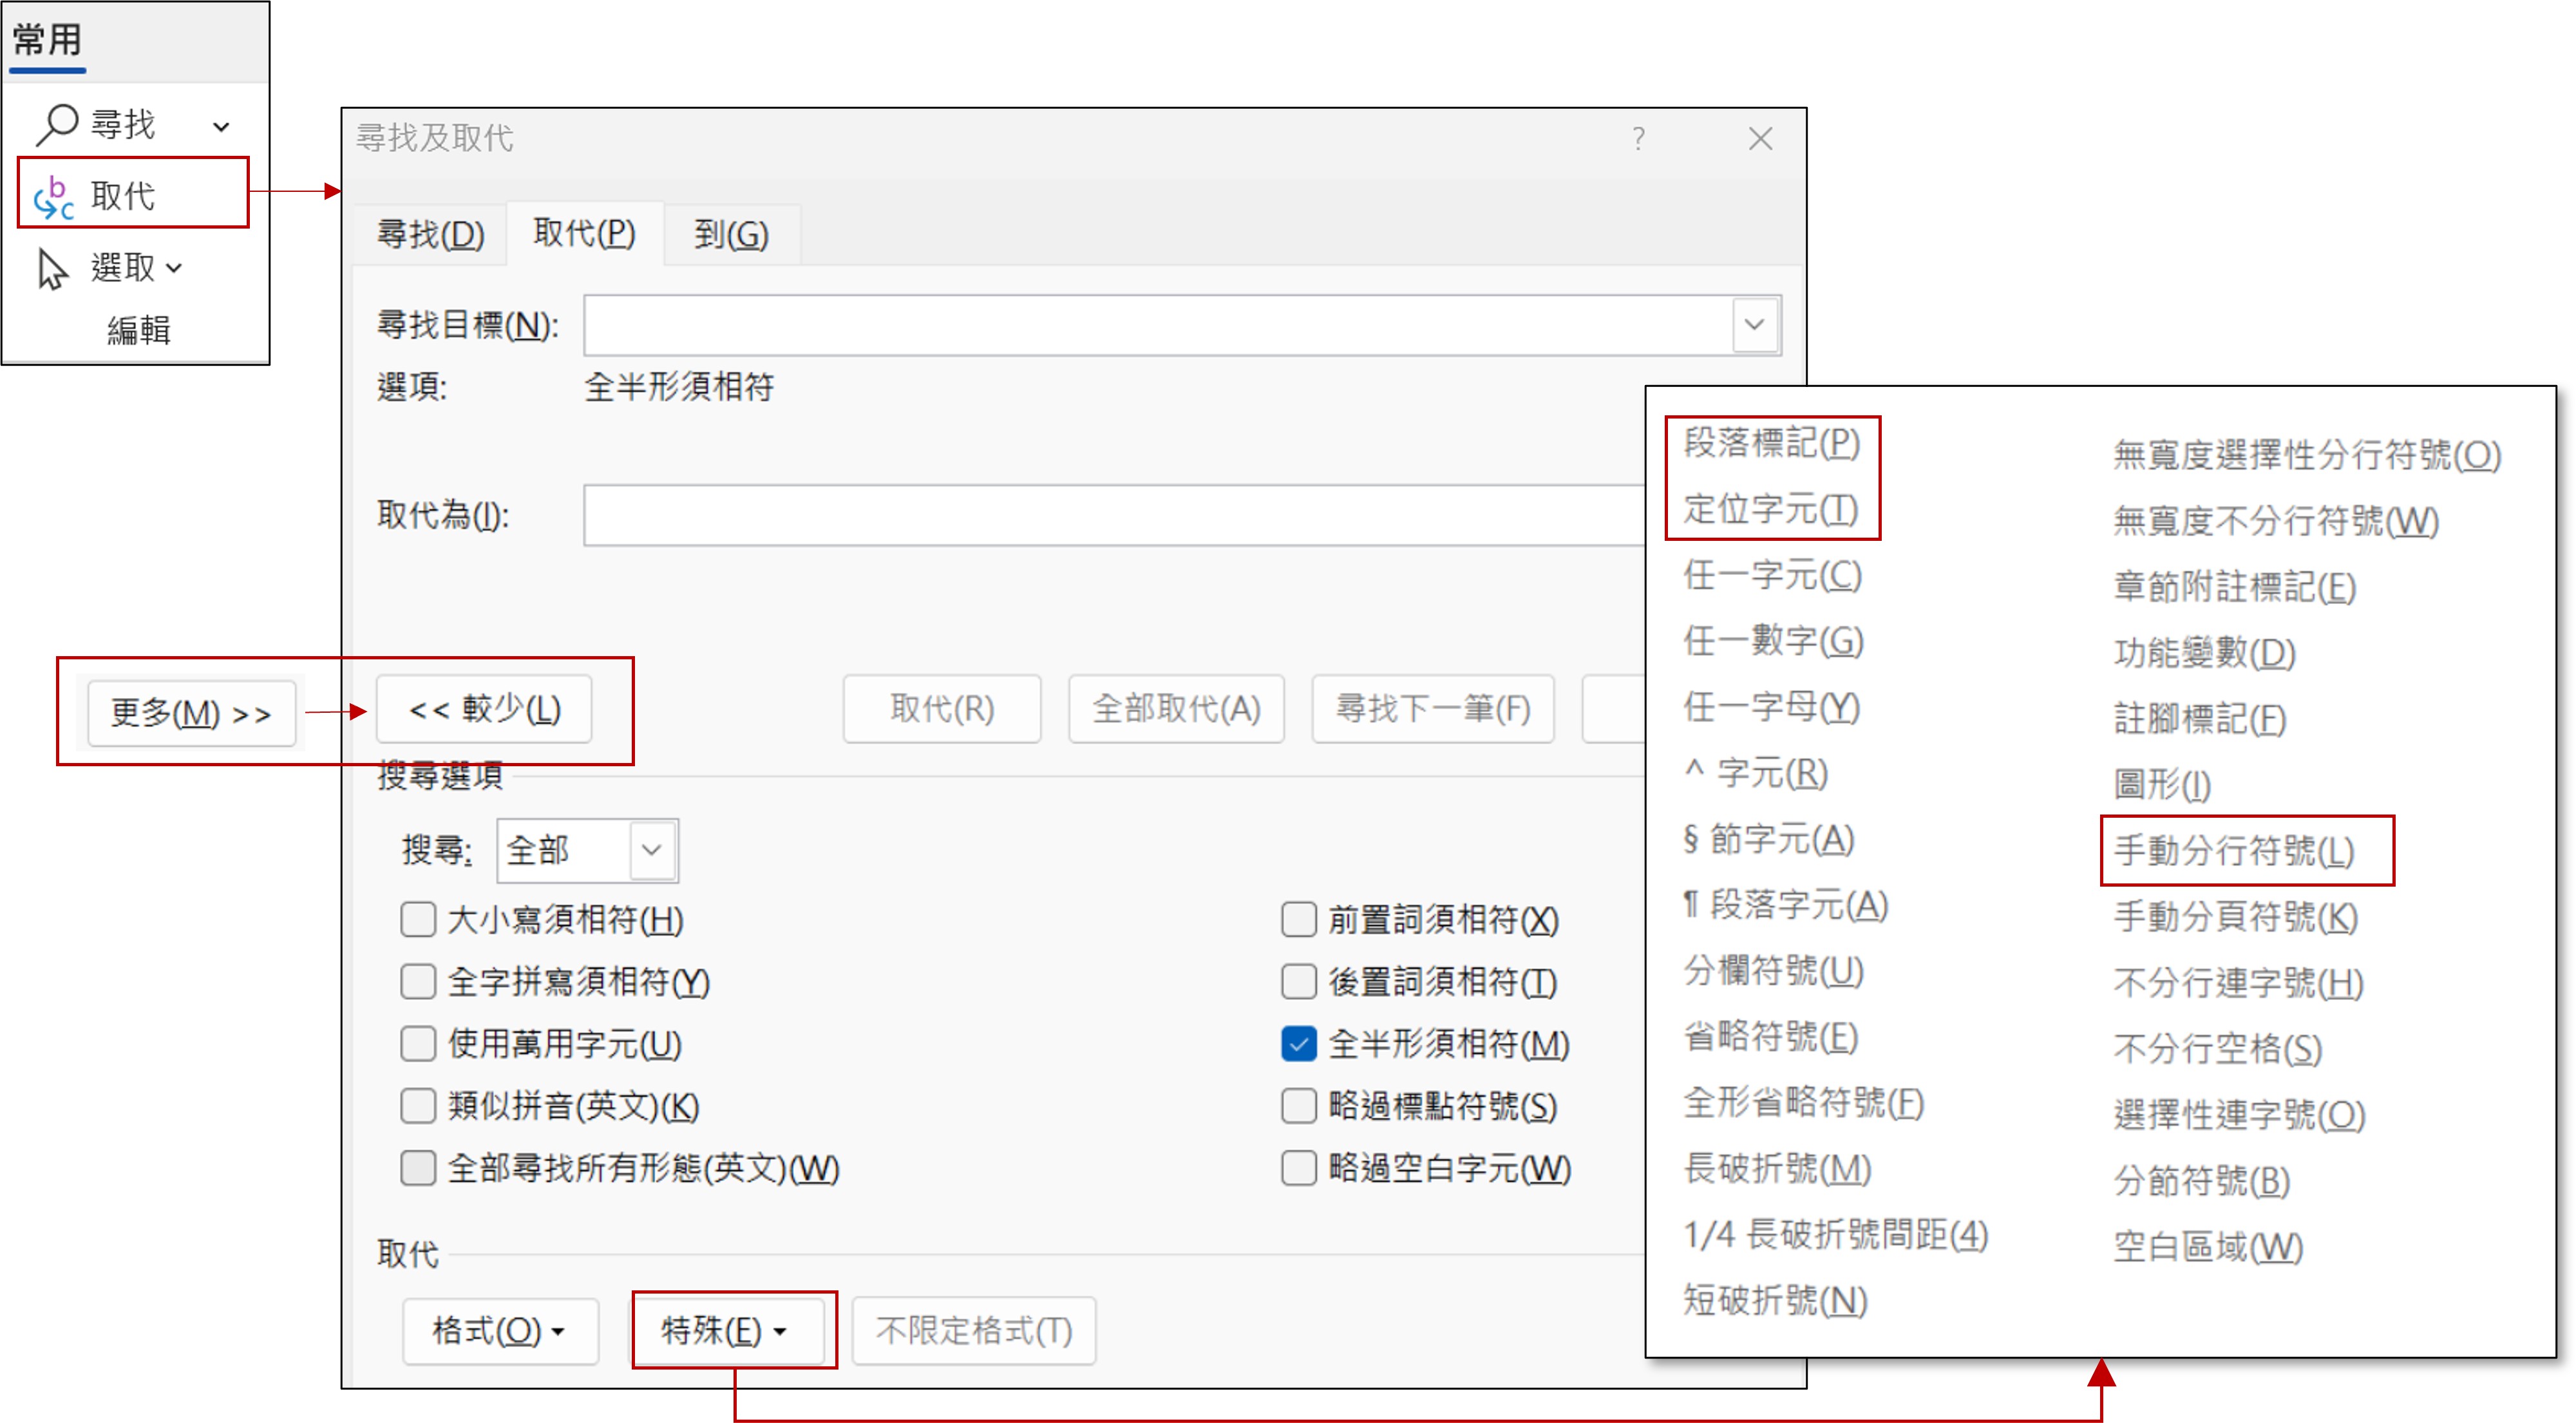
Task: Uncheck 全半形須相符 checkbox
Action: [1298, 1044]
